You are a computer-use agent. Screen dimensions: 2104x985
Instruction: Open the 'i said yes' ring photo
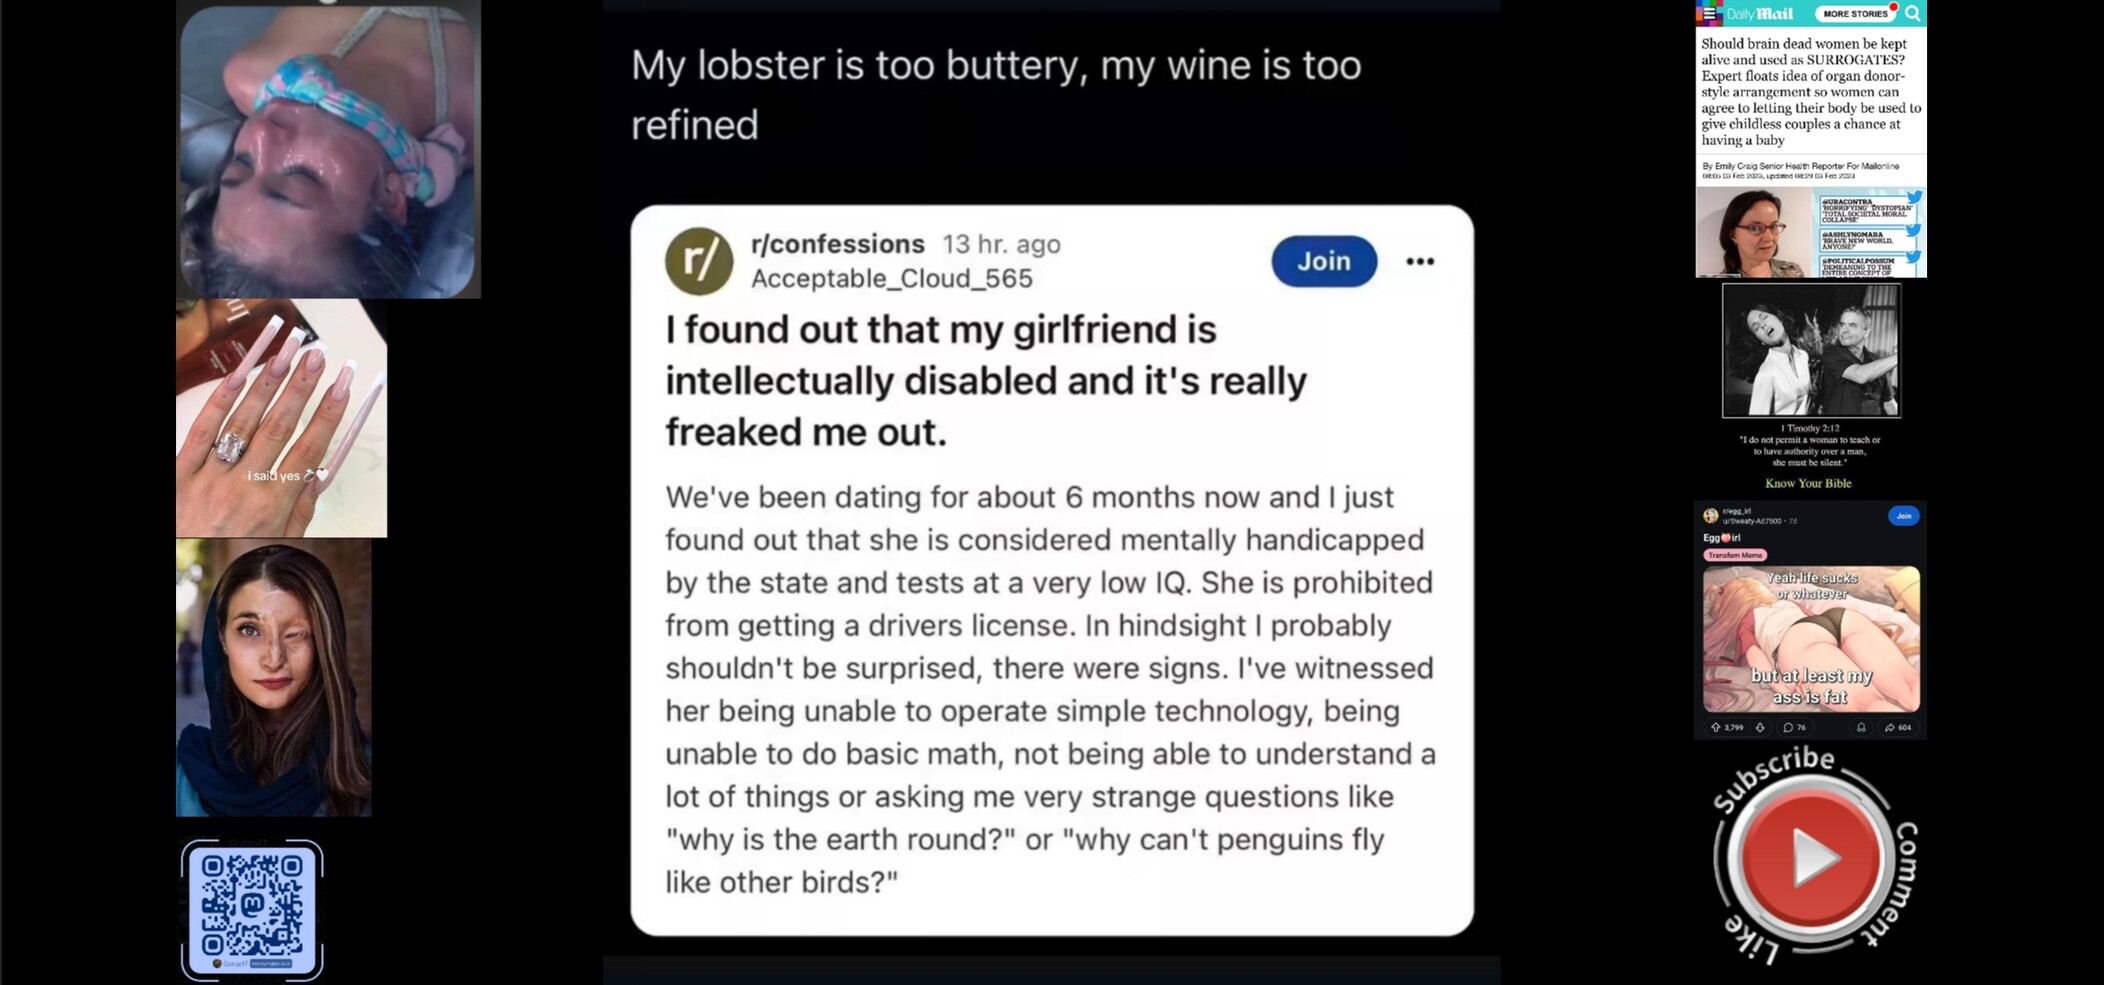(x=281, y=418)
